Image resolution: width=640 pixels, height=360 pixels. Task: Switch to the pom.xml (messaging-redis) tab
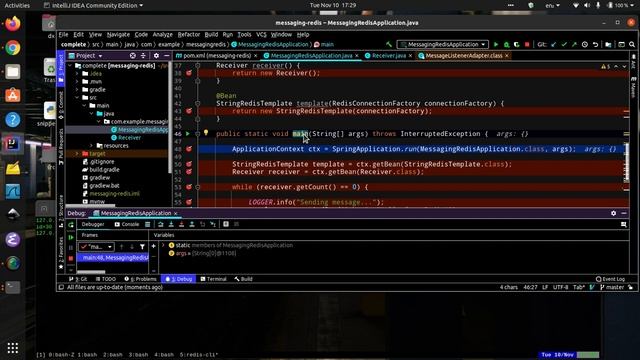coord(217,56)
